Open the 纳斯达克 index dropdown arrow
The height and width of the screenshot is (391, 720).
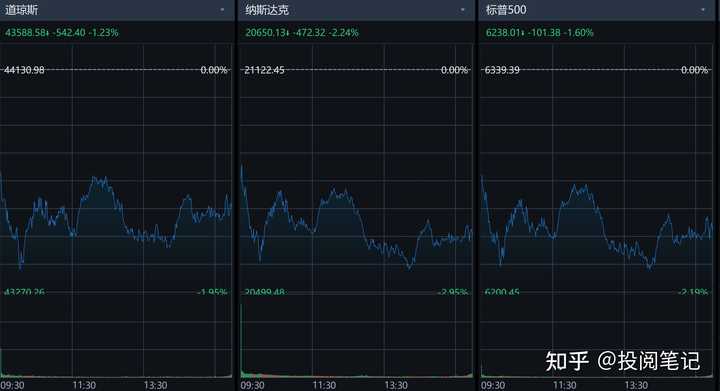(462, 10)
